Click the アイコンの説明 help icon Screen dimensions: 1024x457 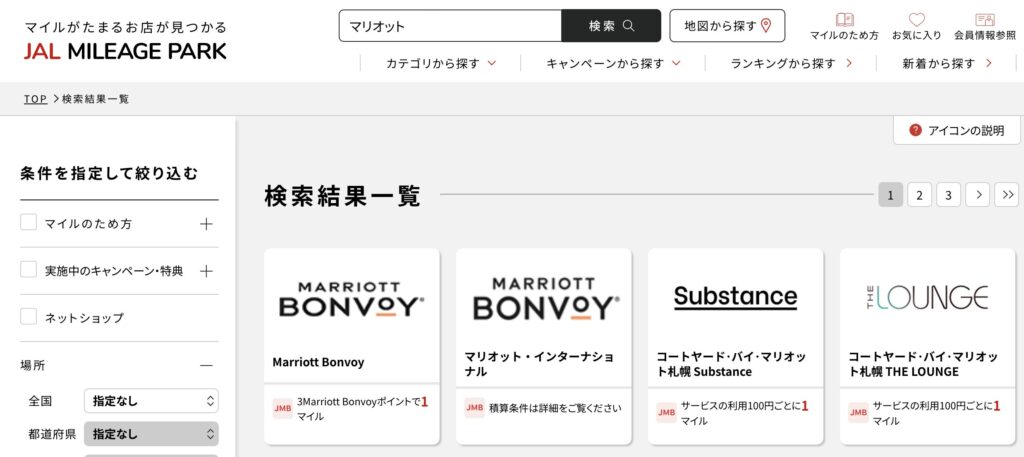tap(915, 130)
